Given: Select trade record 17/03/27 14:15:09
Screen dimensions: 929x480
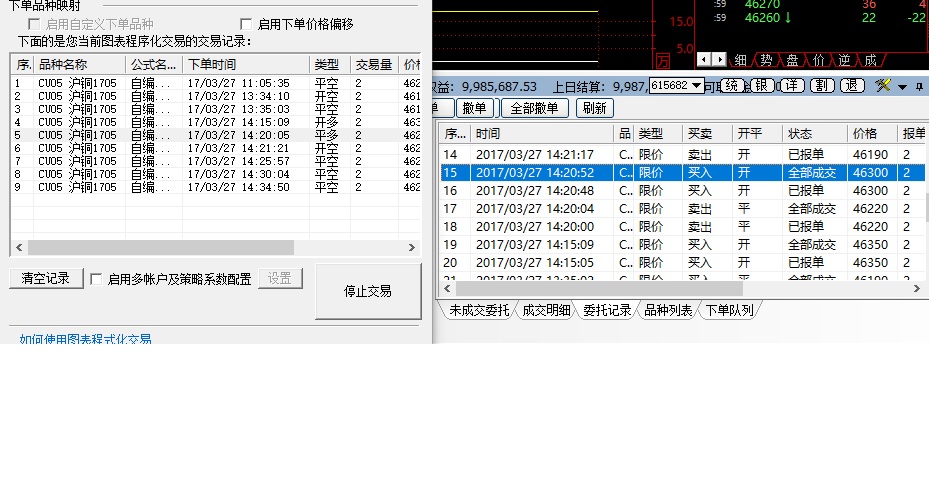Looking at the screenshot, I should (x=216, y=122).
